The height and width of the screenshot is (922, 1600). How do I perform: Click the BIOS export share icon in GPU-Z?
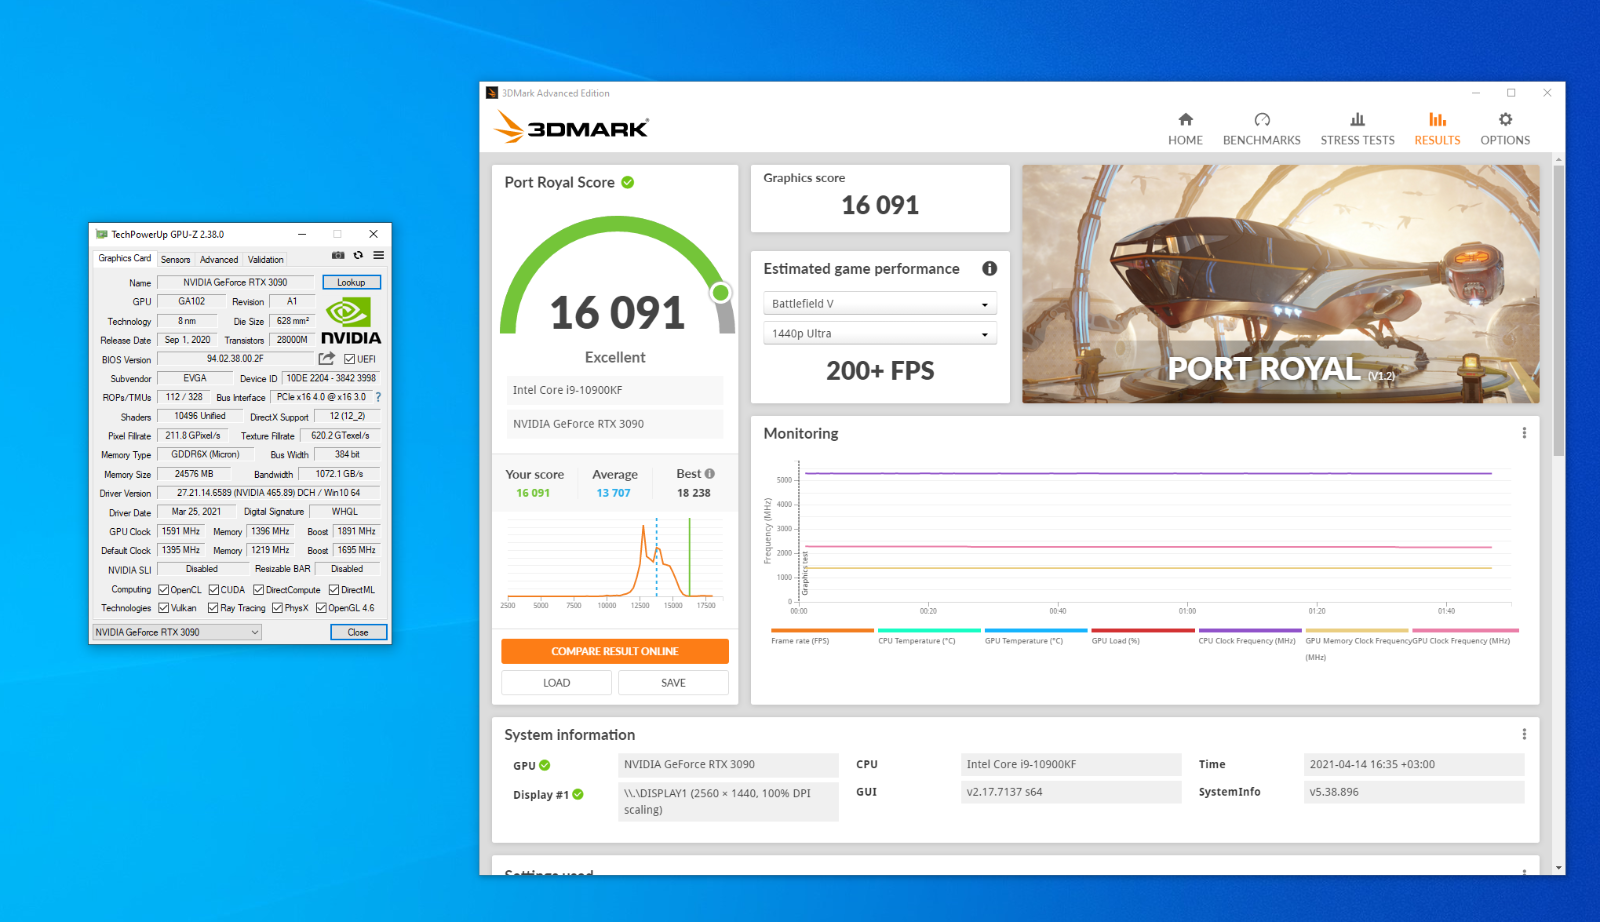click(327, 358)
